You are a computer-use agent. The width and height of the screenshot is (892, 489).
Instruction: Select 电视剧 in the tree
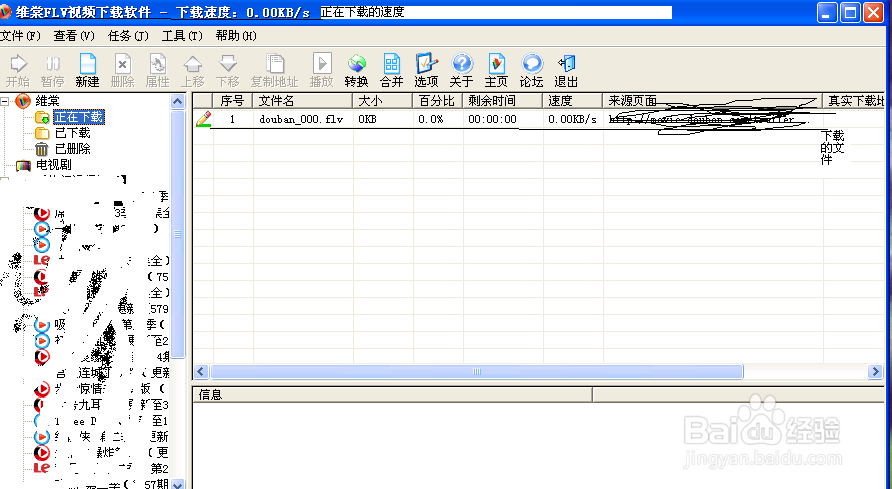pyautogui.click(x=53, y=165)
